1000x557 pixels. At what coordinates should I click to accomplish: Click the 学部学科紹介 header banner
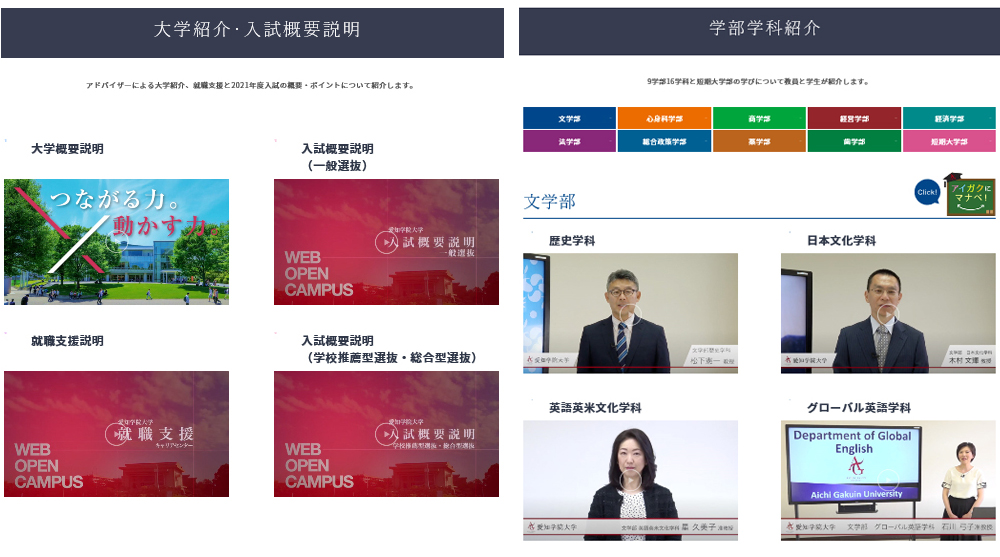tap(760, 31)
